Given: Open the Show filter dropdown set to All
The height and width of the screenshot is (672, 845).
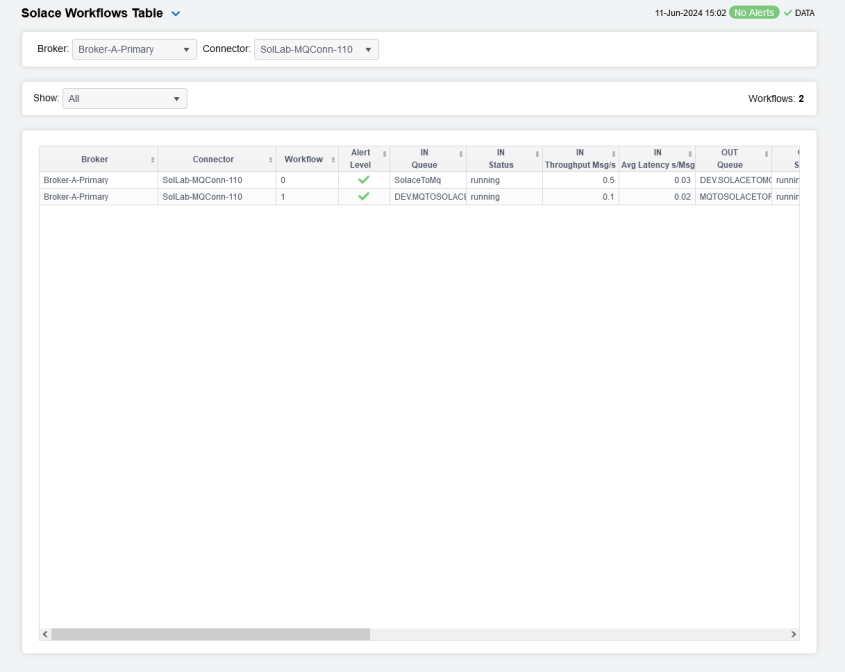Looking at the screenshot, I should coord(124,98).
